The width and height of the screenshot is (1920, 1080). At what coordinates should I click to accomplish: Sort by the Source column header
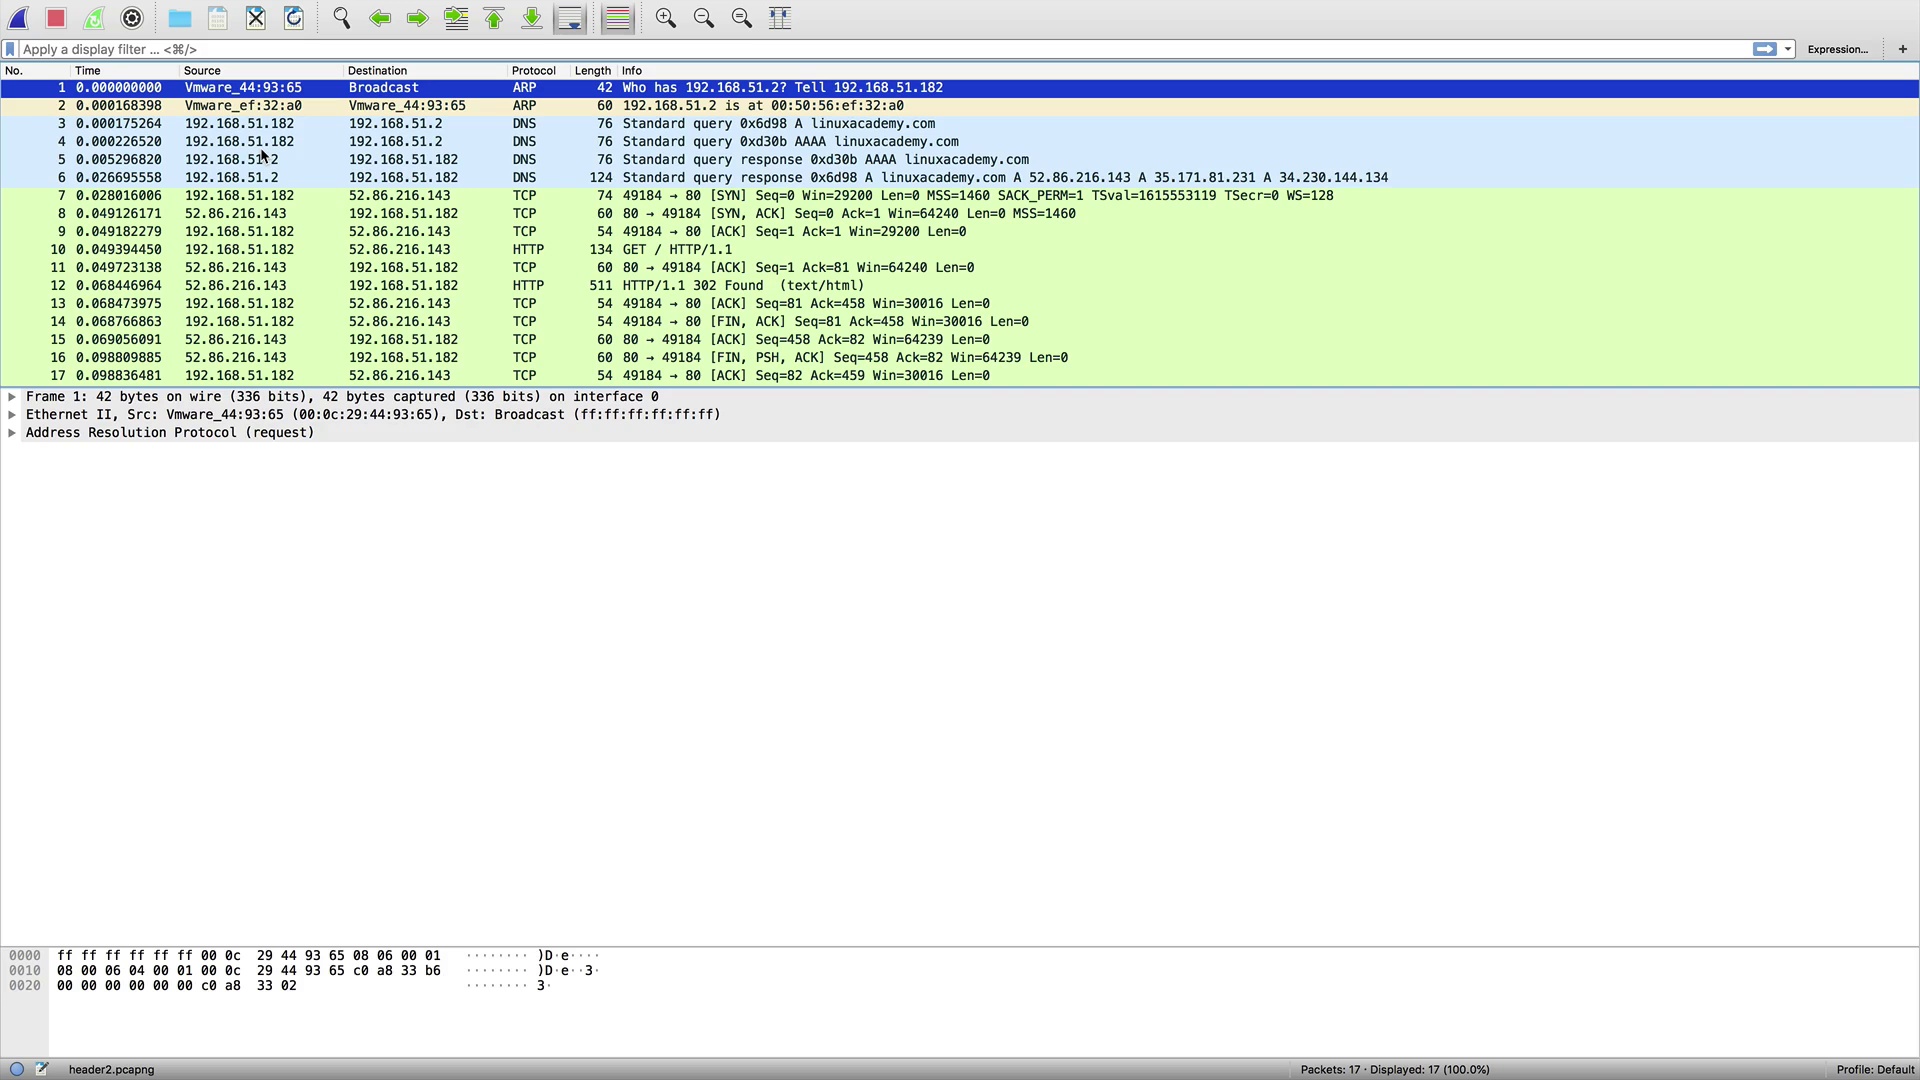pos(261,71)
